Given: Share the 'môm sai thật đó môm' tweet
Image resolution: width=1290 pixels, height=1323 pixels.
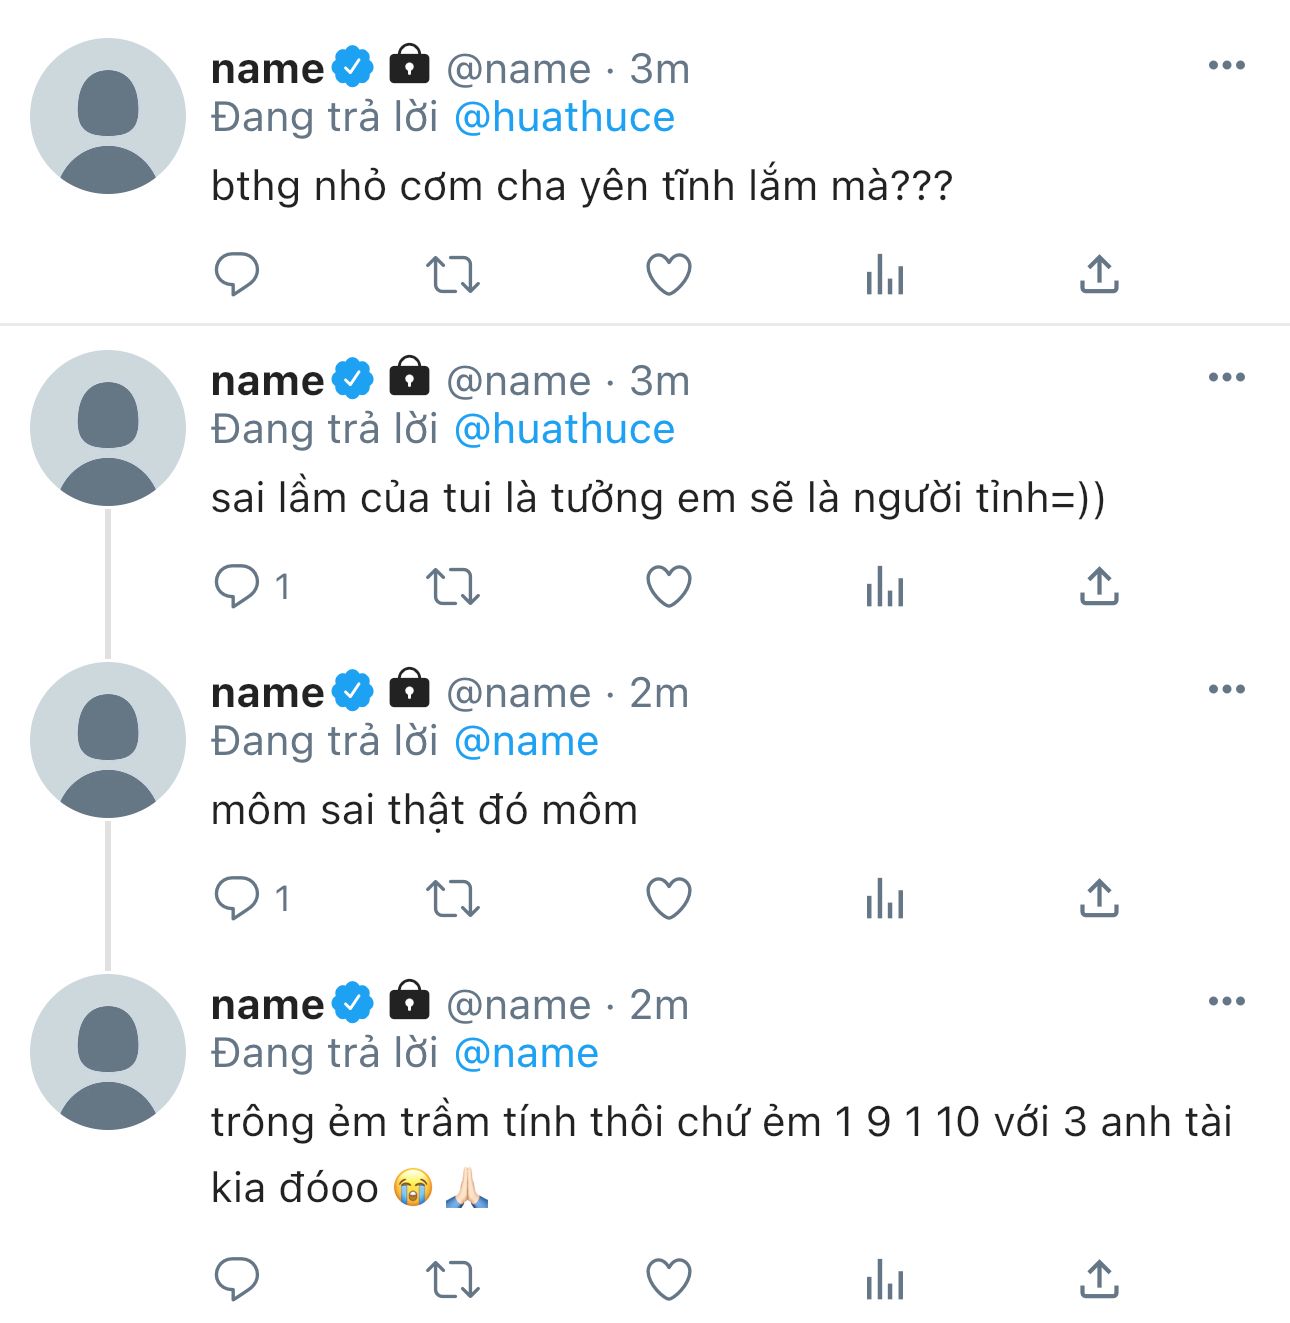Looking at the screenshot, I should tap(1099, 897).
